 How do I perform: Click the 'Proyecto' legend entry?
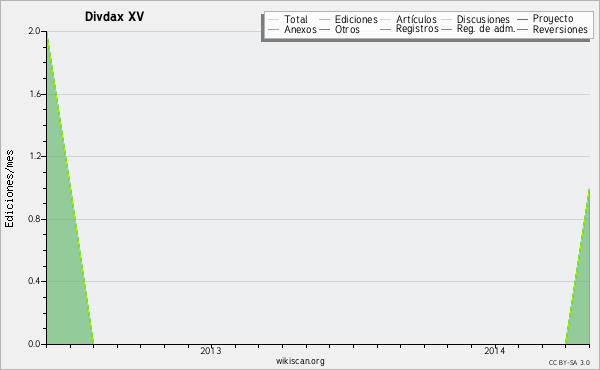(545, 19)
